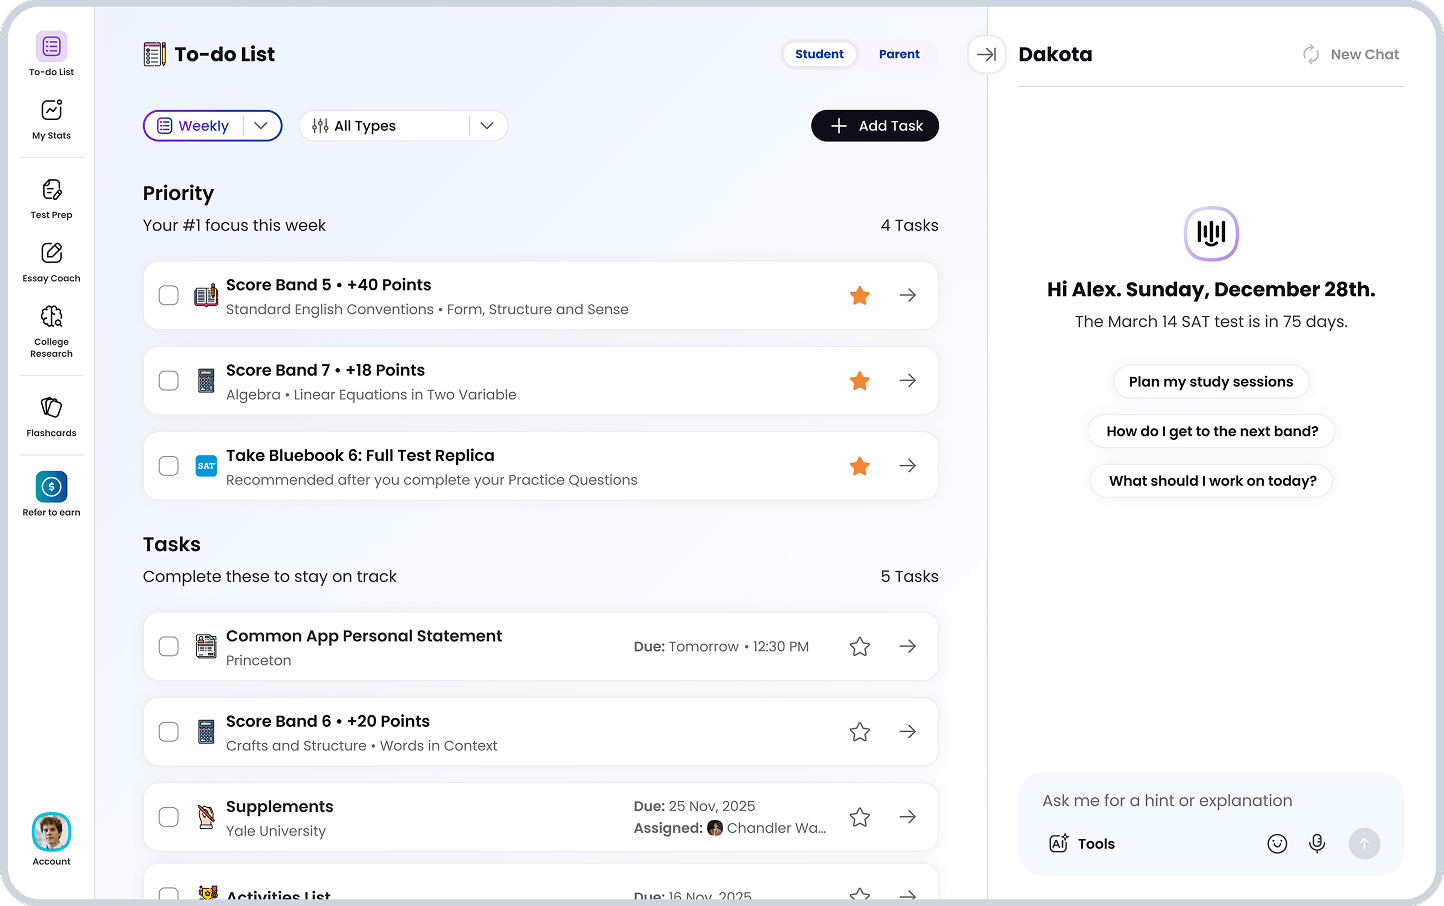Open Essay Coach tool

pyautogui.click(x=52, y=262)
